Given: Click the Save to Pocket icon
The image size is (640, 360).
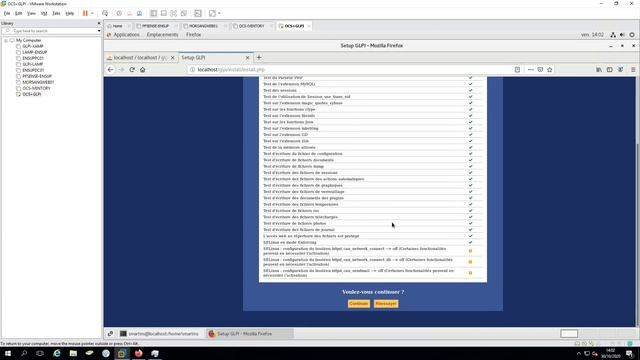Looking at the screenshot, I should point(540,70).
